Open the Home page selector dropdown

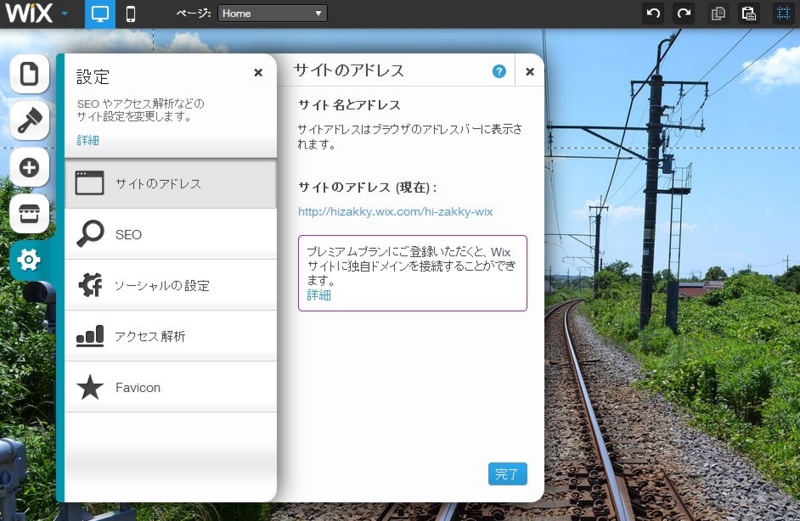(x=272, y=13)
